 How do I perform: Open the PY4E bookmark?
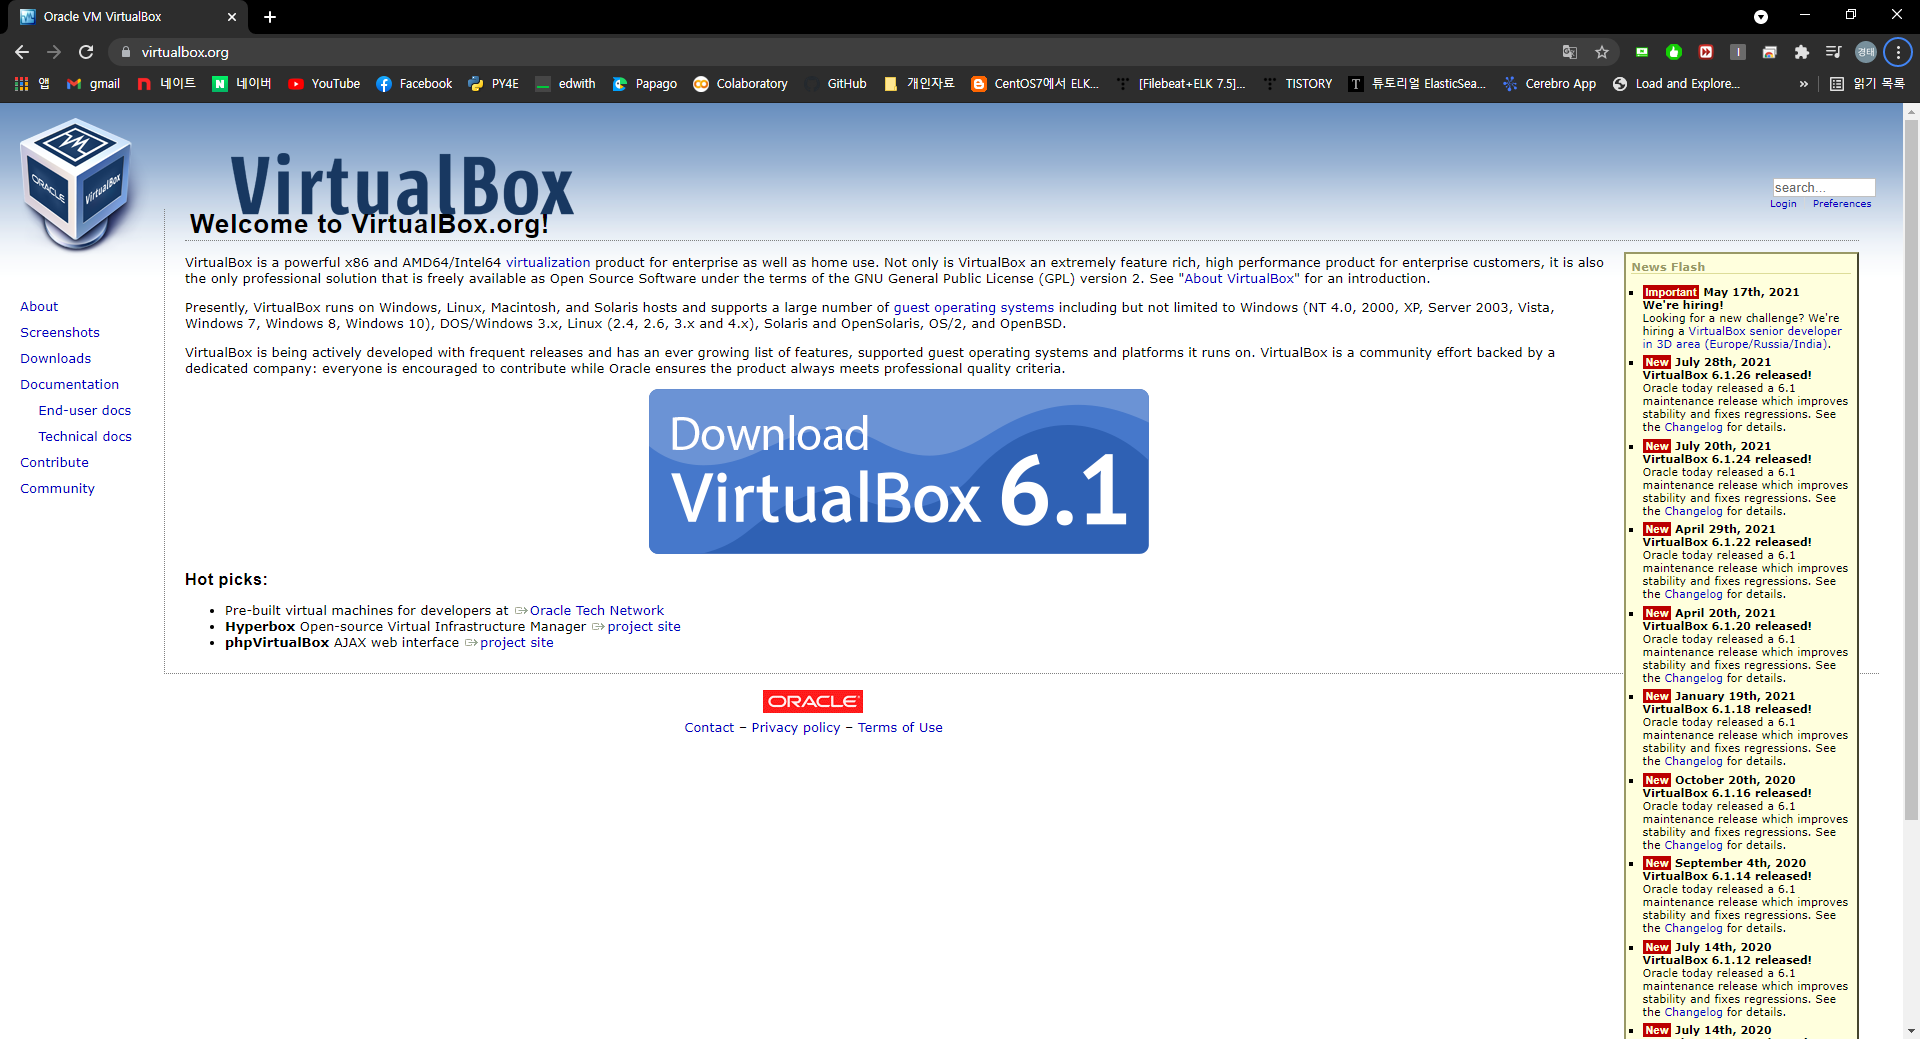coord(494,84)
